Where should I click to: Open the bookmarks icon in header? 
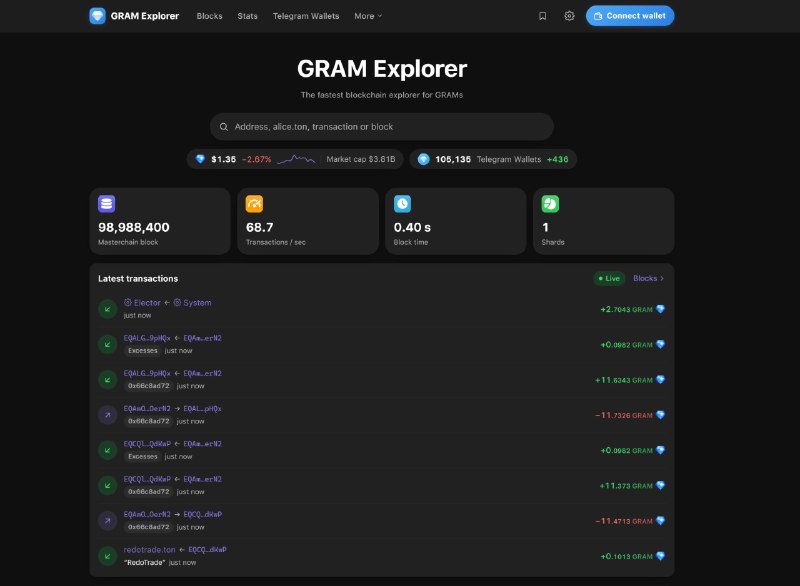pos(542,16)
